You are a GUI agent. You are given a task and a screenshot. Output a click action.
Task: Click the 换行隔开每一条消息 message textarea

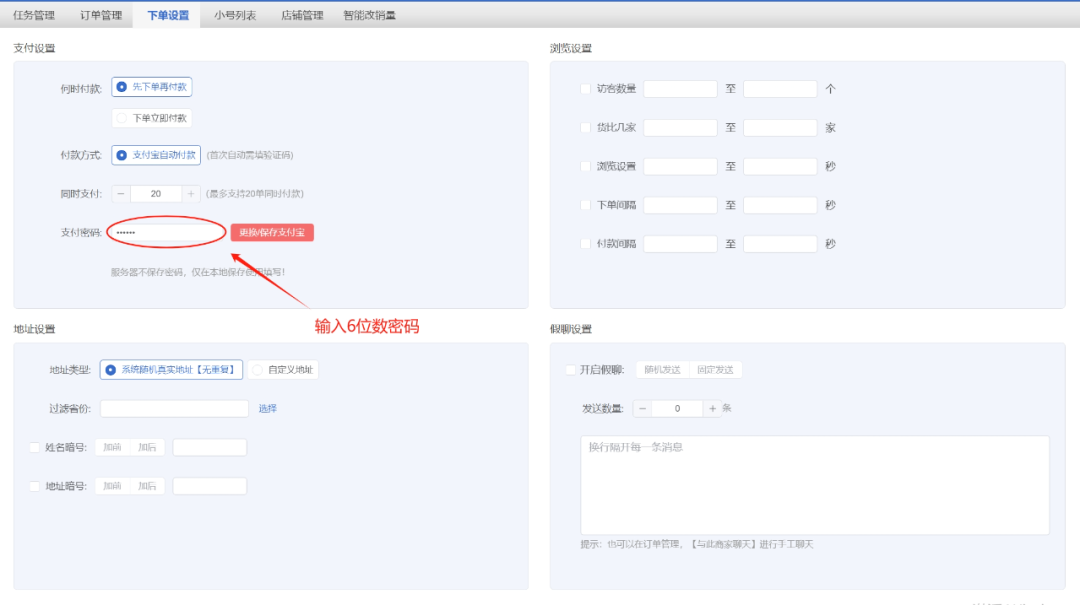(x=815, y=485)
